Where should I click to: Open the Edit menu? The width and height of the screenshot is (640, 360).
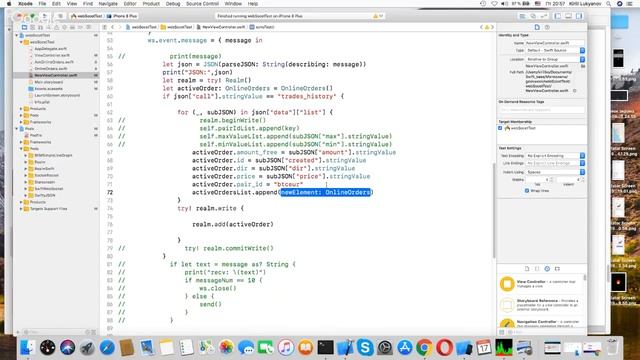(56, 4)
